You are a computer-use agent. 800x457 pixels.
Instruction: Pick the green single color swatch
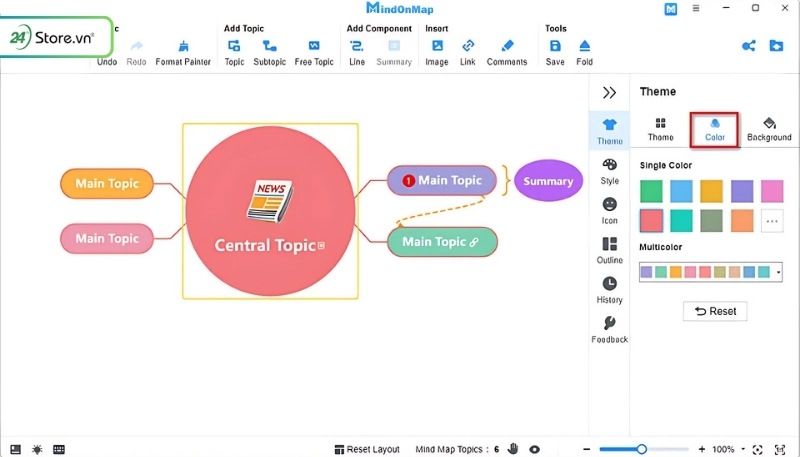pos(652,191)
